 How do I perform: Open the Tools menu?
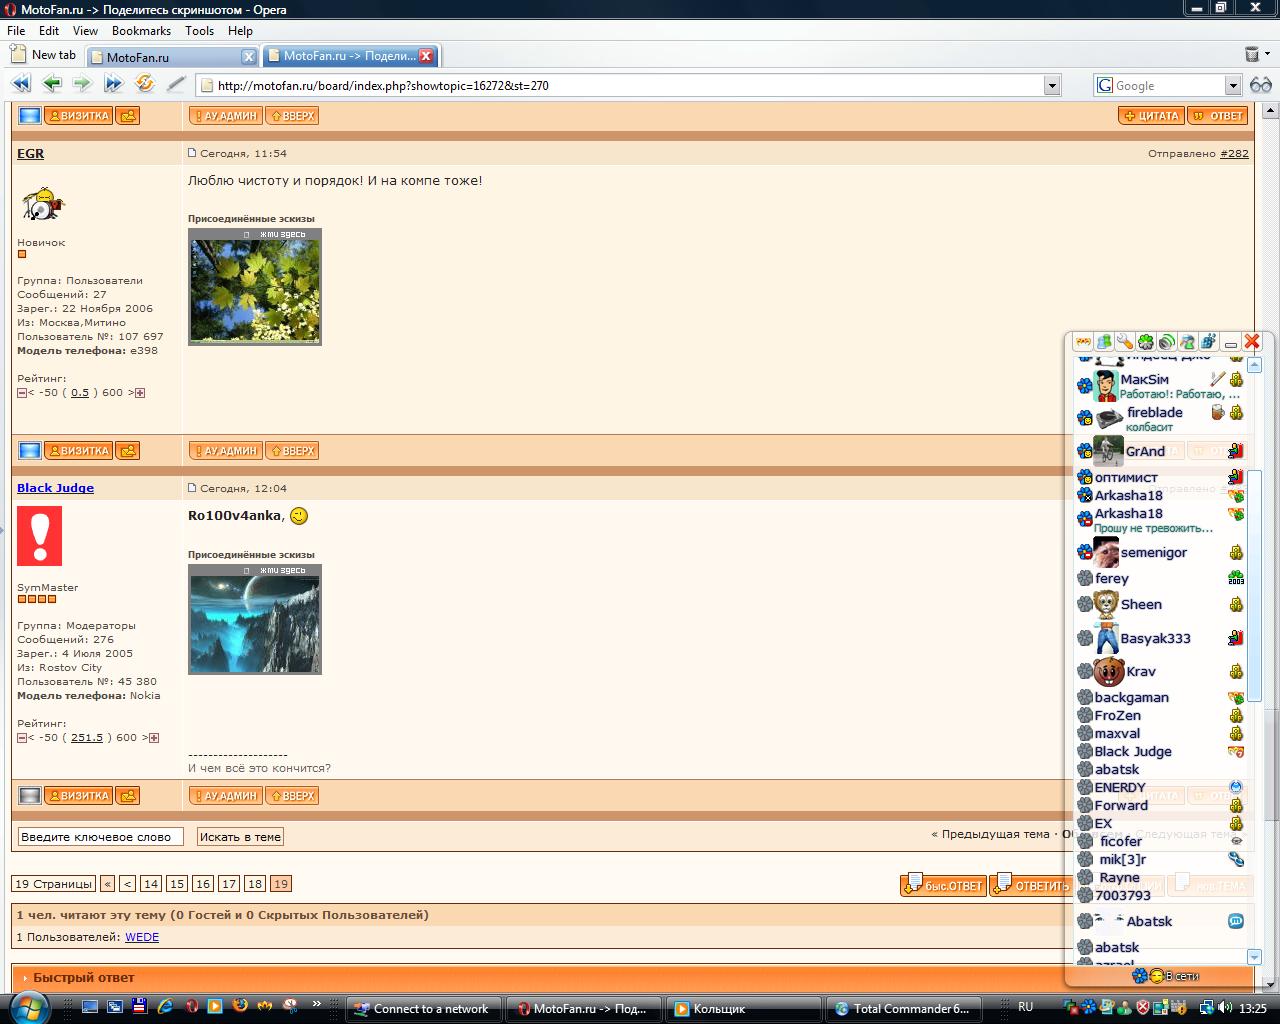[199, 31]
